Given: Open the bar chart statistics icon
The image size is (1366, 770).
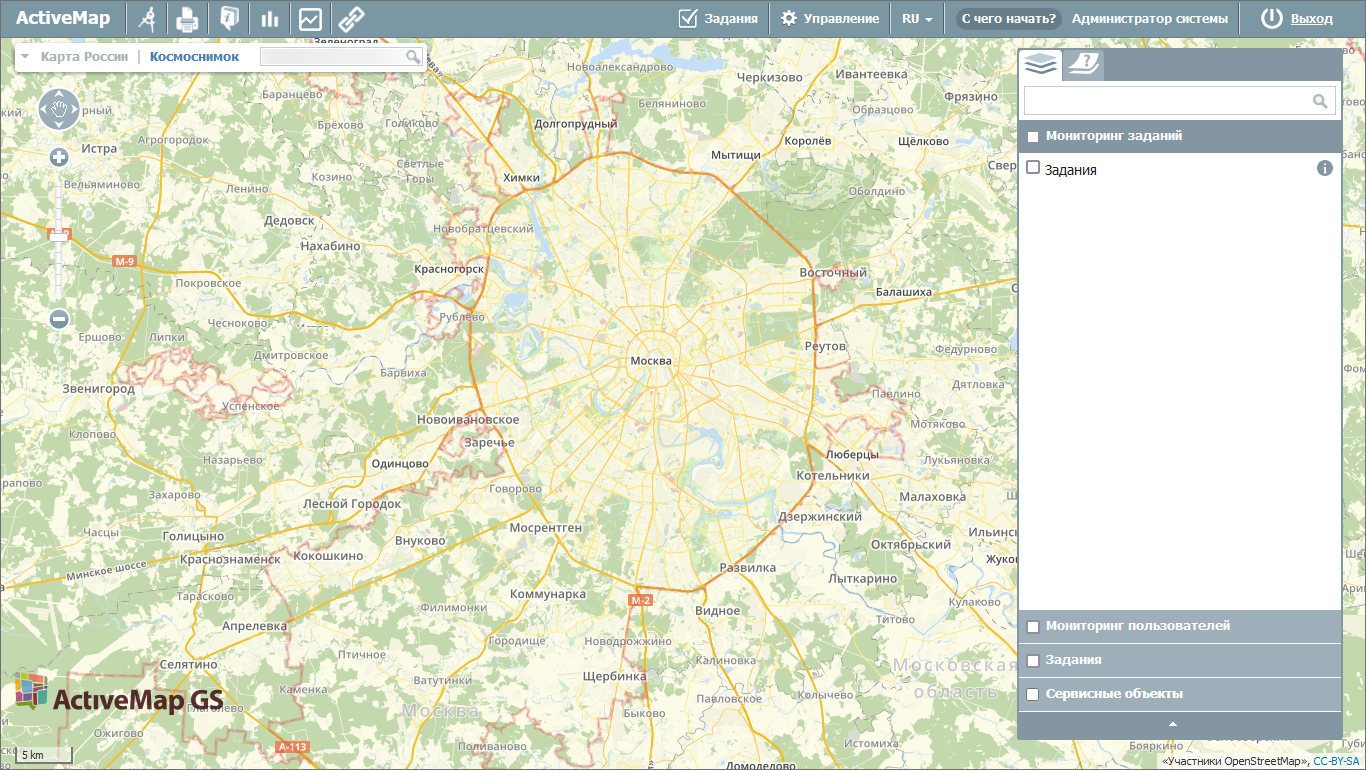Looking at the screenshot, I should click(x=269, y=19).
